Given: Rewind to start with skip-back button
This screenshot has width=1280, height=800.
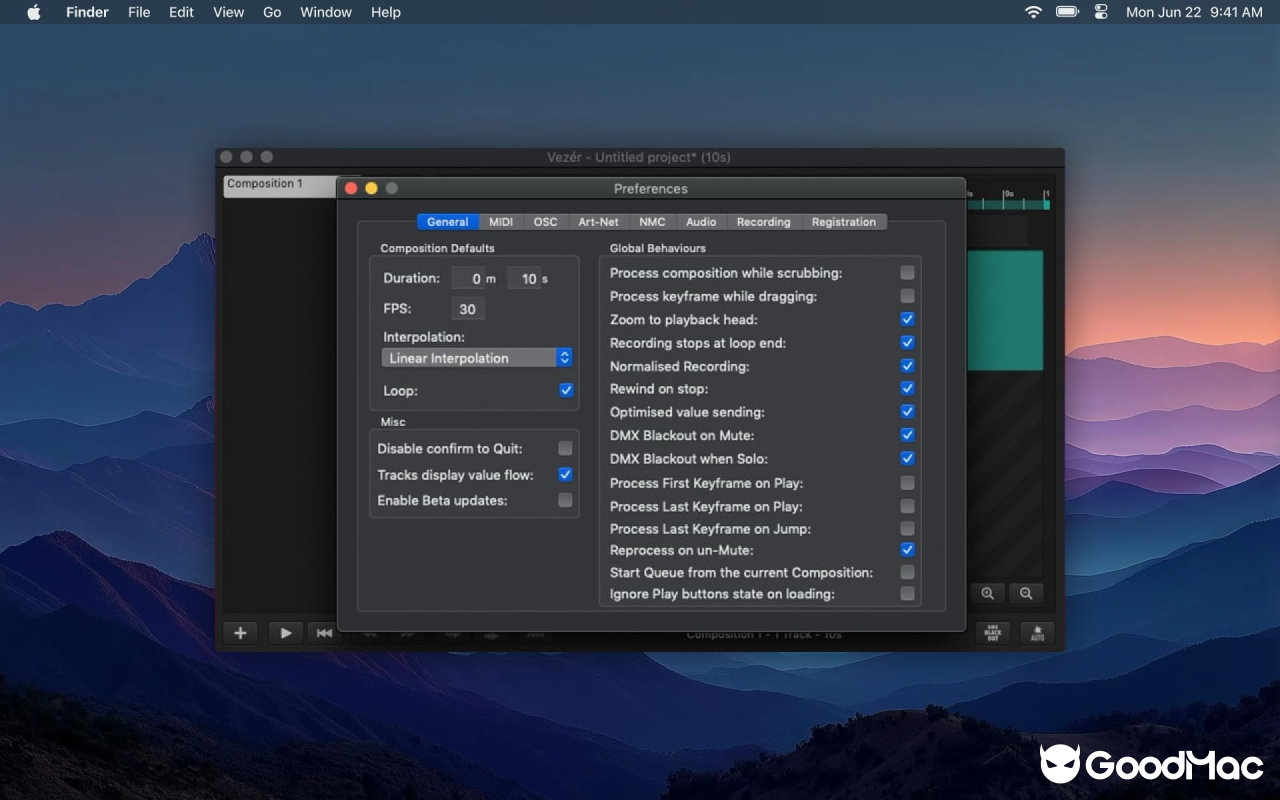Looking at the screenshot, I should coord(323,633).
